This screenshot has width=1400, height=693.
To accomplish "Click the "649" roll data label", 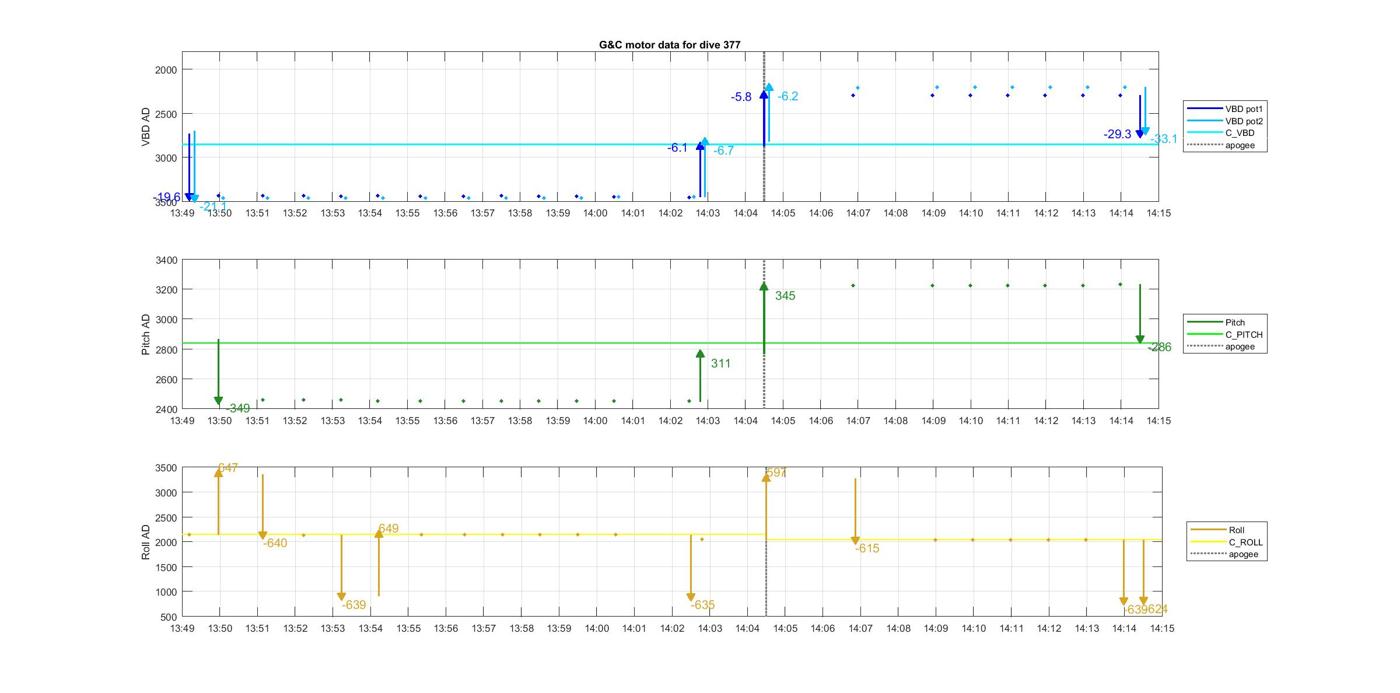I will (388, 529).
